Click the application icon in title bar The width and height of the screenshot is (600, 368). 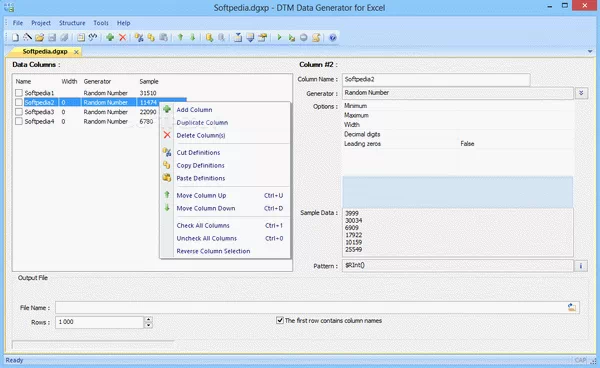tap(9, 7)
